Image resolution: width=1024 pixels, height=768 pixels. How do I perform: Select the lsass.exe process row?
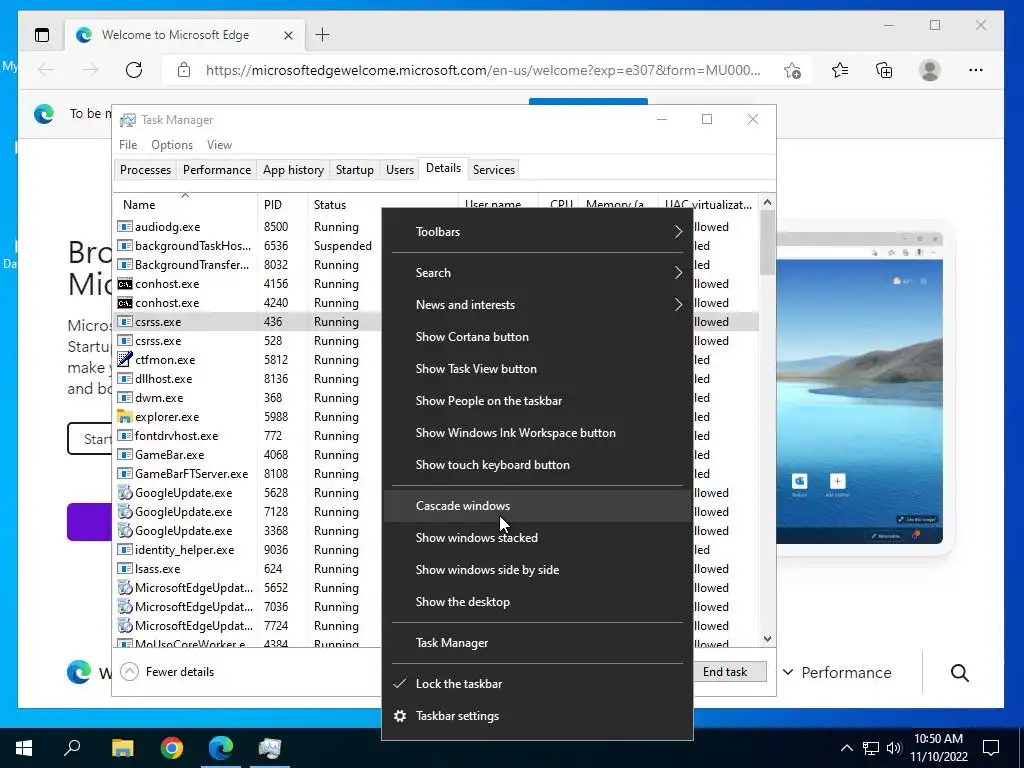(x=248, y=569)
